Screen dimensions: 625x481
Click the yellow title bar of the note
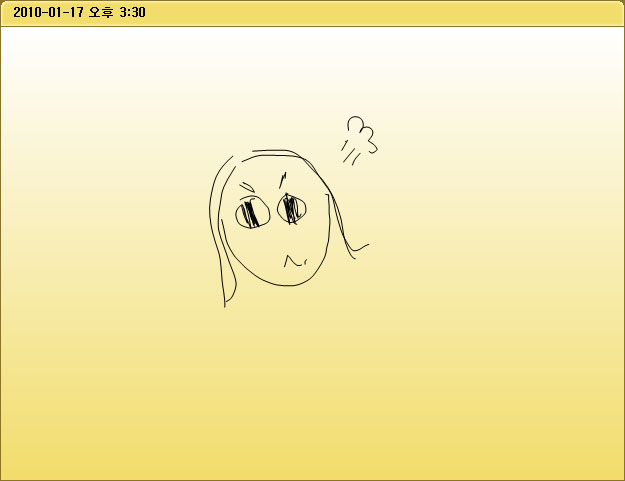tap(312, 13)
